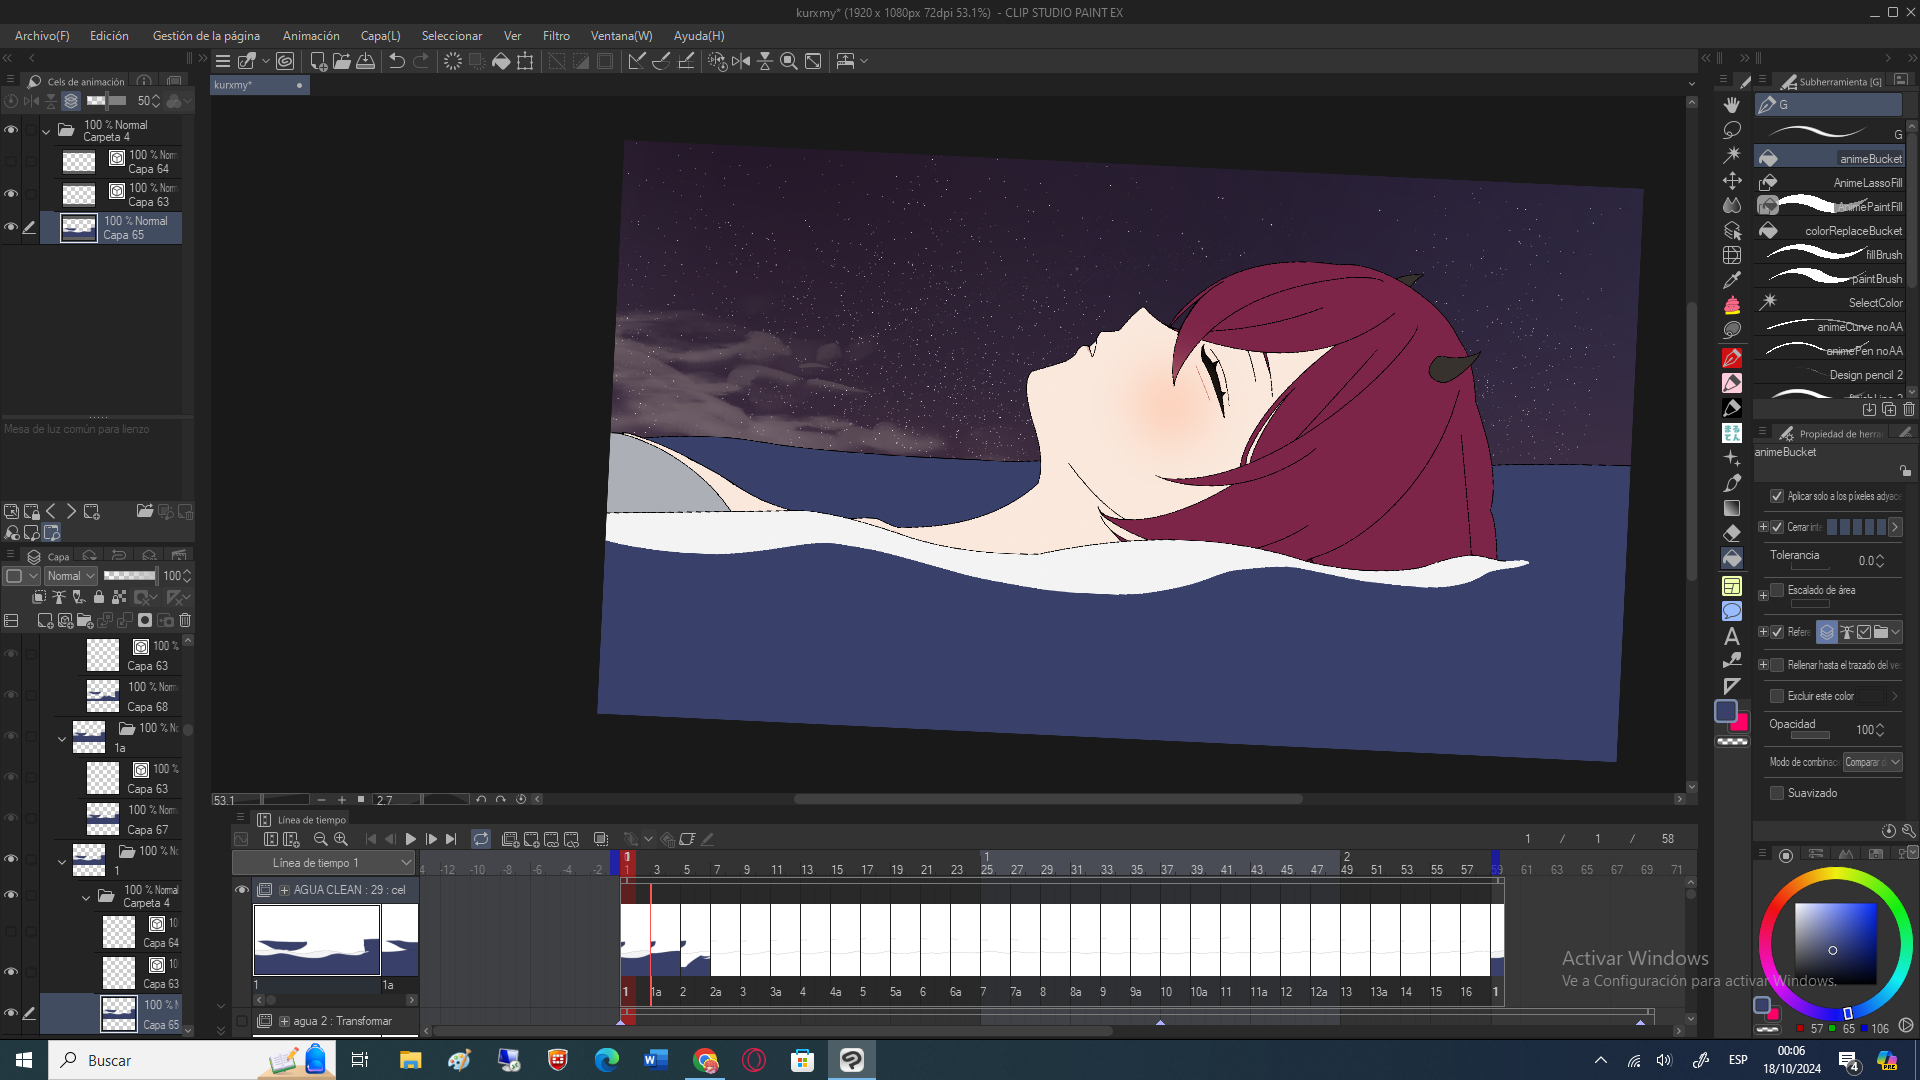Select the Eraser tool

point(1732,533)
